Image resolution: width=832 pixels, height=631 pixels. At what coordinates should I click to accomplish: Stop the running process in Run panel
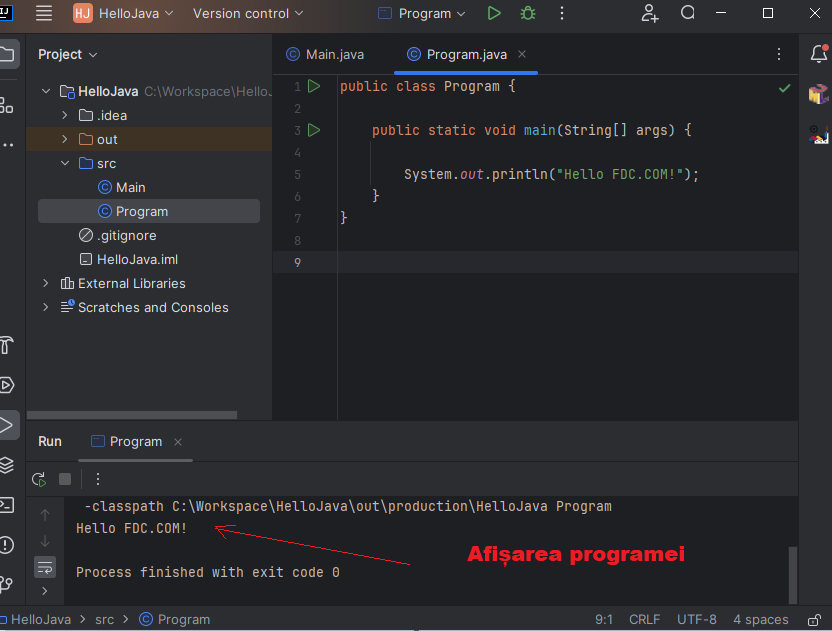(65, 479)
